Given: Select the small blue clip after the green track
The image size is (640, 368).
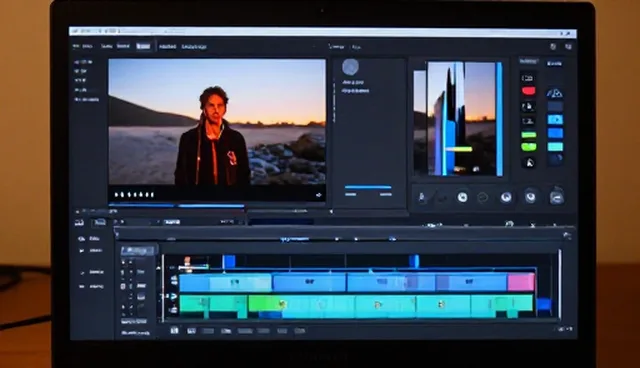Looking at the screenshot, I should 543,304.
